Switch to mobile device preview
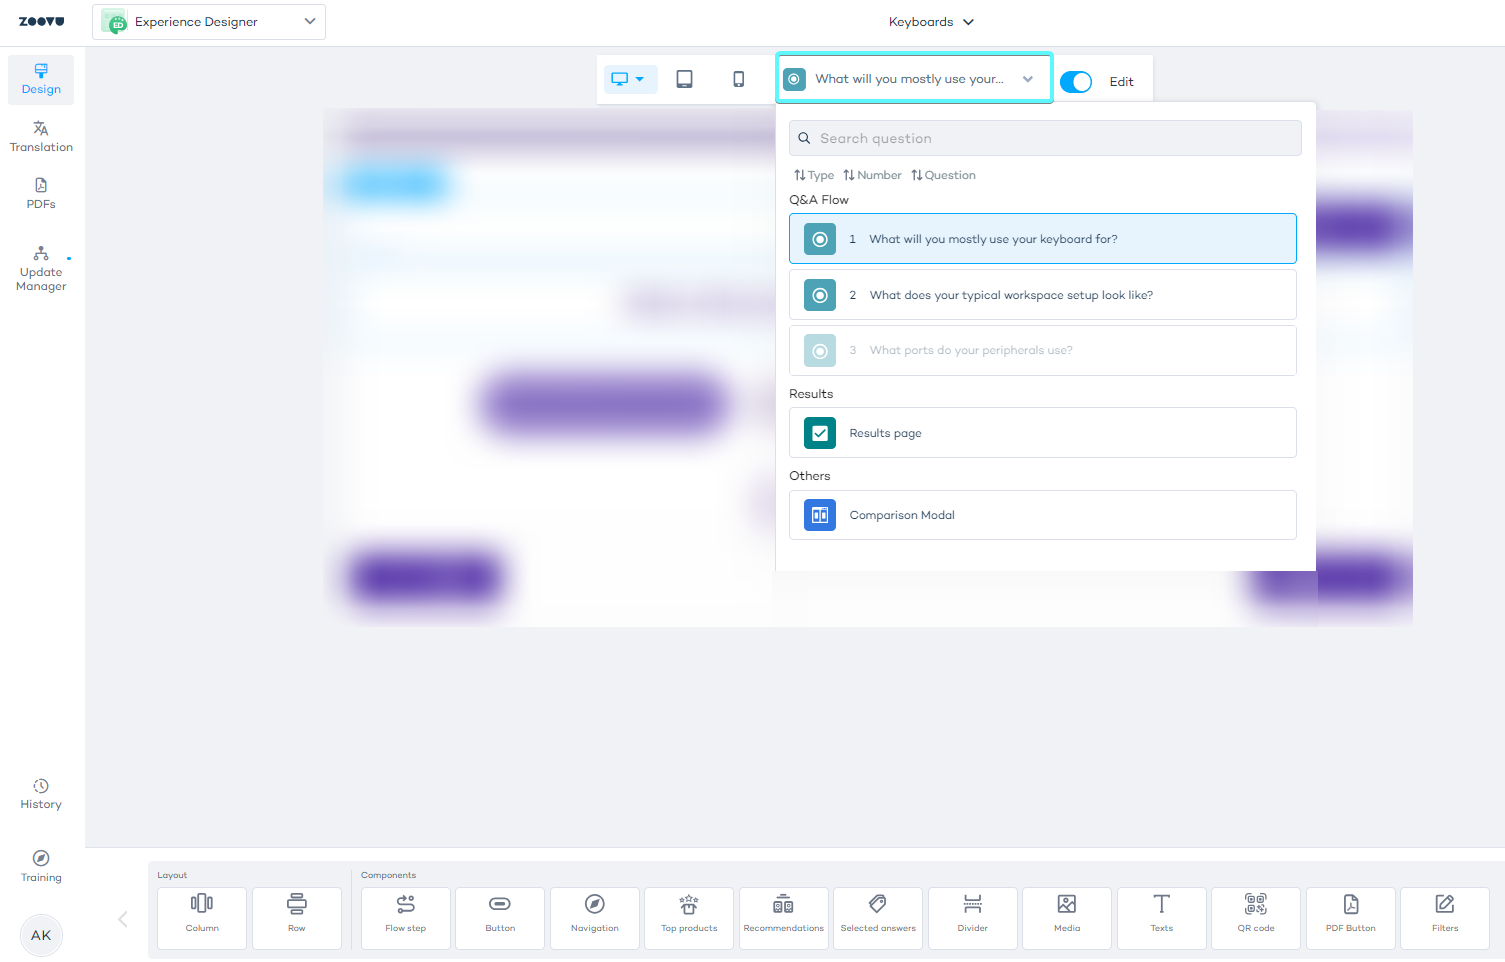The image size is (1505, 962). (x=738, y=79)
